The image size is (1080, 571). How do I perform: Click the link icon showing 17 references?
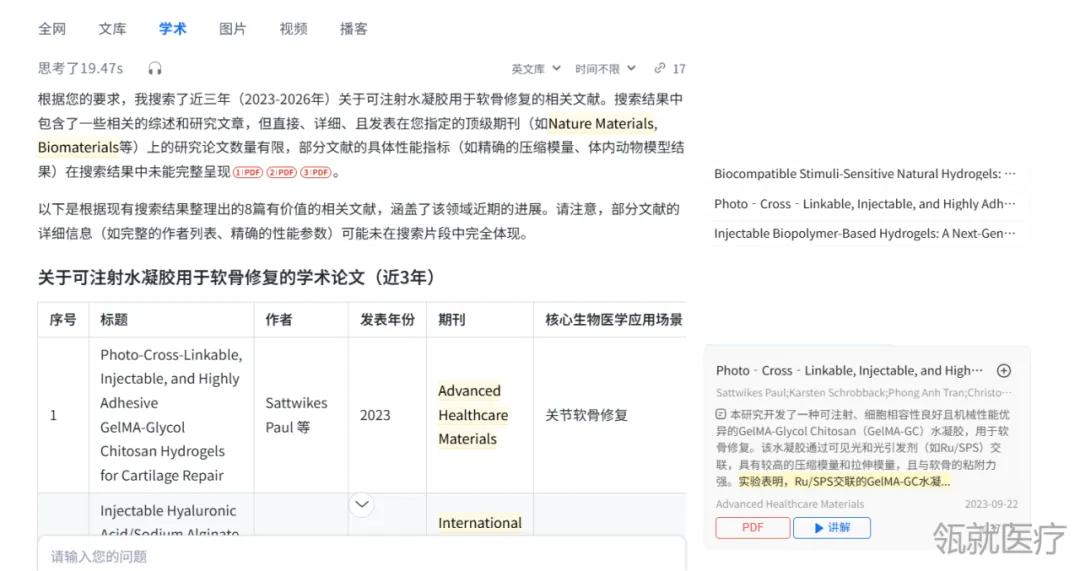[669, 69]
